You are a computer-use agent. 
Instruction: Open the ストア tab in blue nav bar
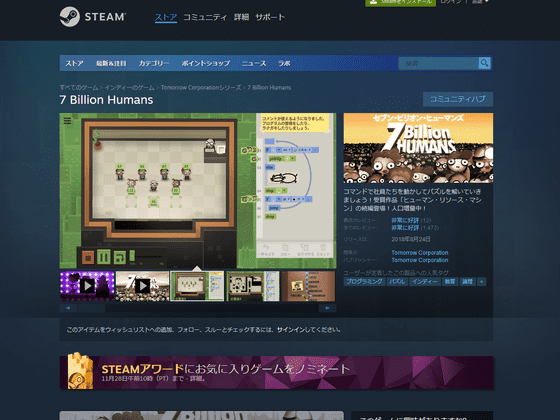[74, 63]
